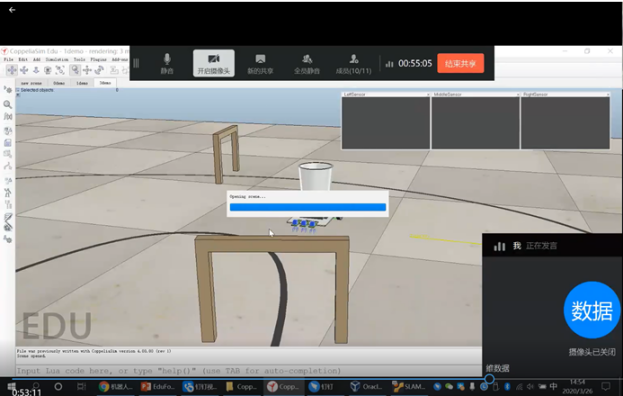This screenshot has height=396, width=623.
Task: Click the Lua command input field
Action: [x=248, y=371]
